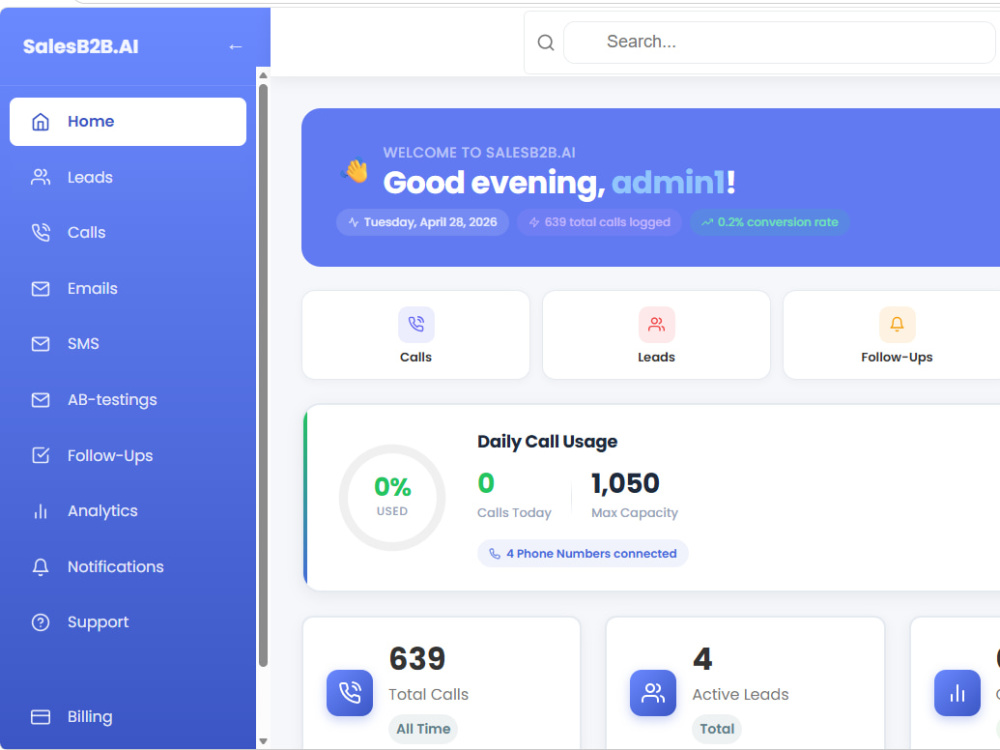
Task: Click the 1,050 Max Capacity value
Action: pyautogui.click(x=625, y=483)
